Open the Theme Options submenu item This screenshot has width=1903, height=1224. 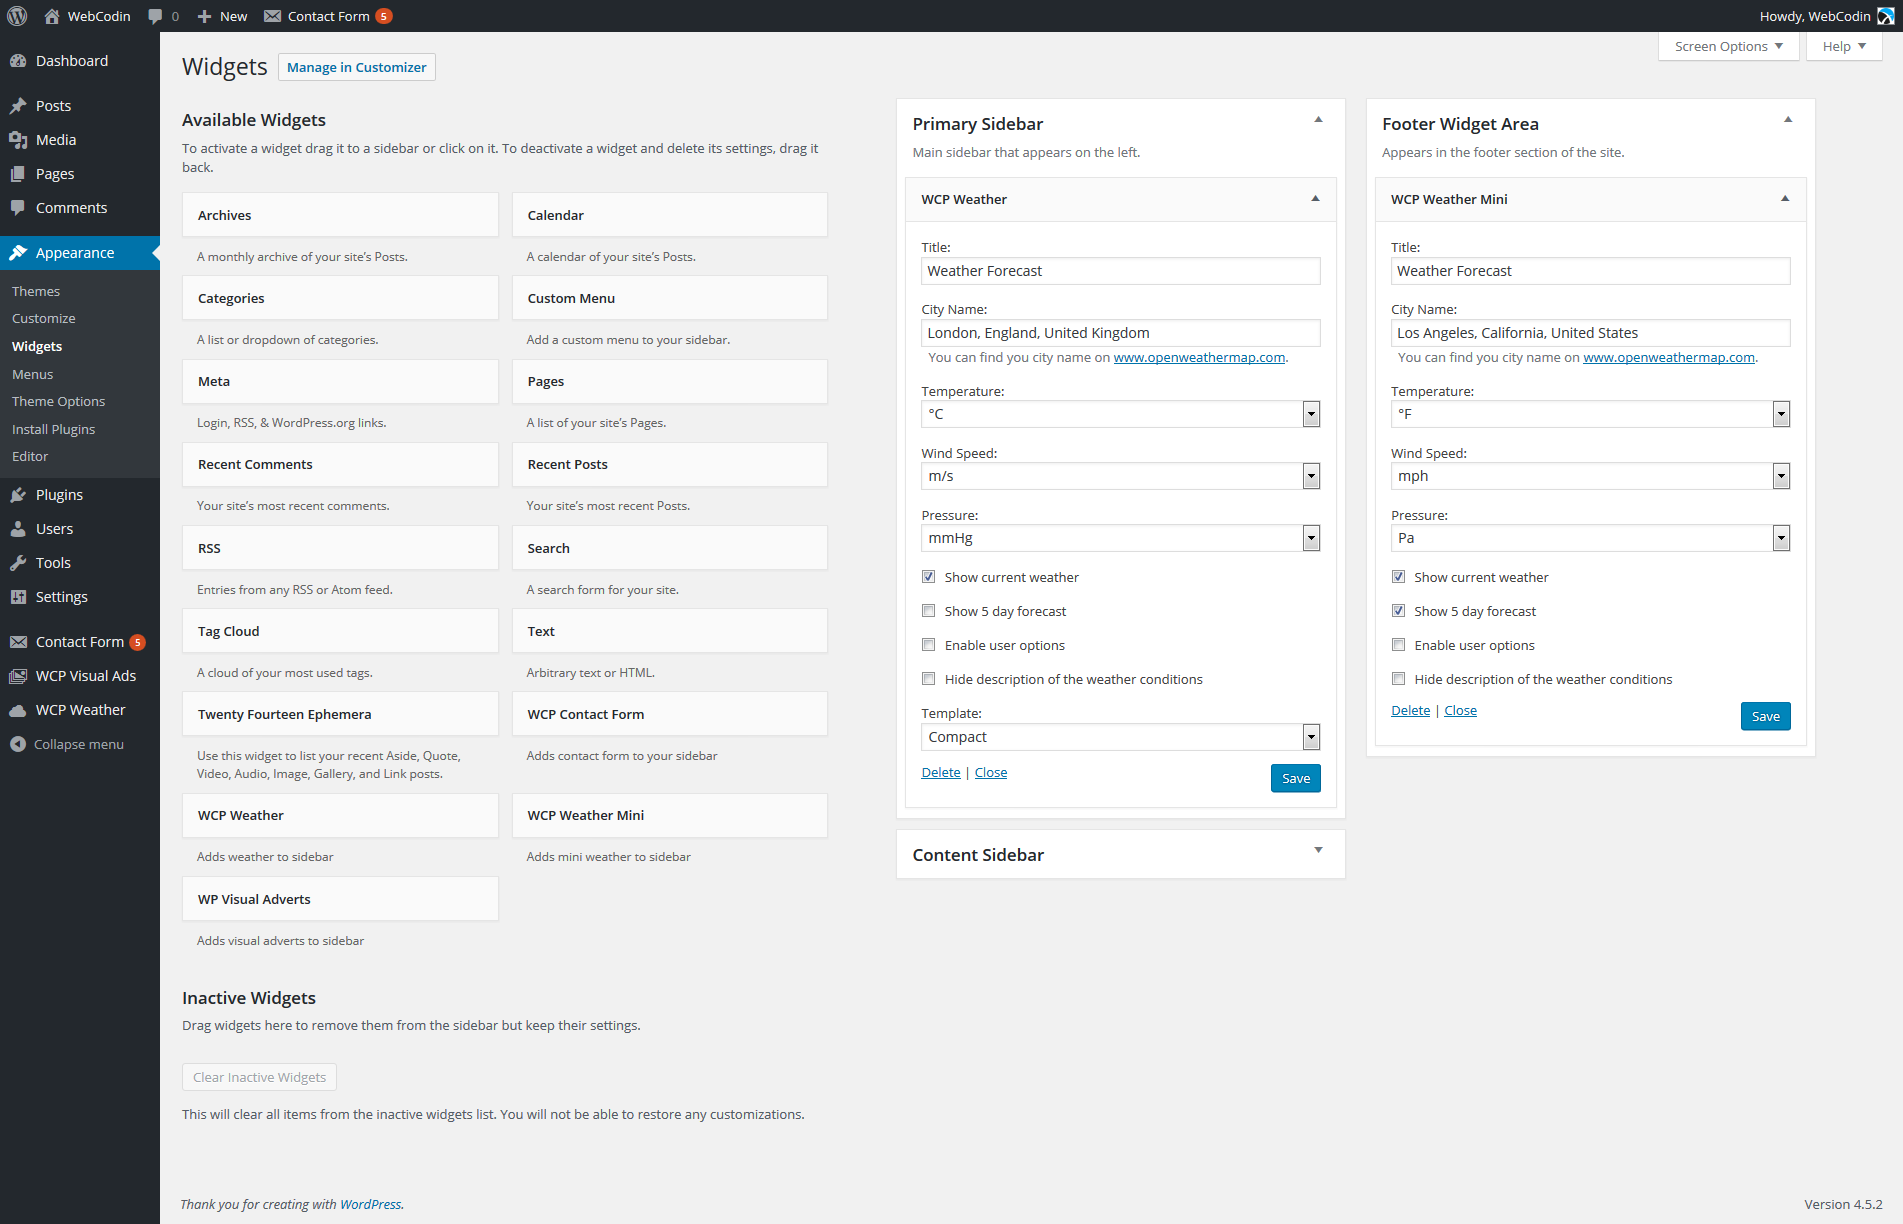[58, 401]
